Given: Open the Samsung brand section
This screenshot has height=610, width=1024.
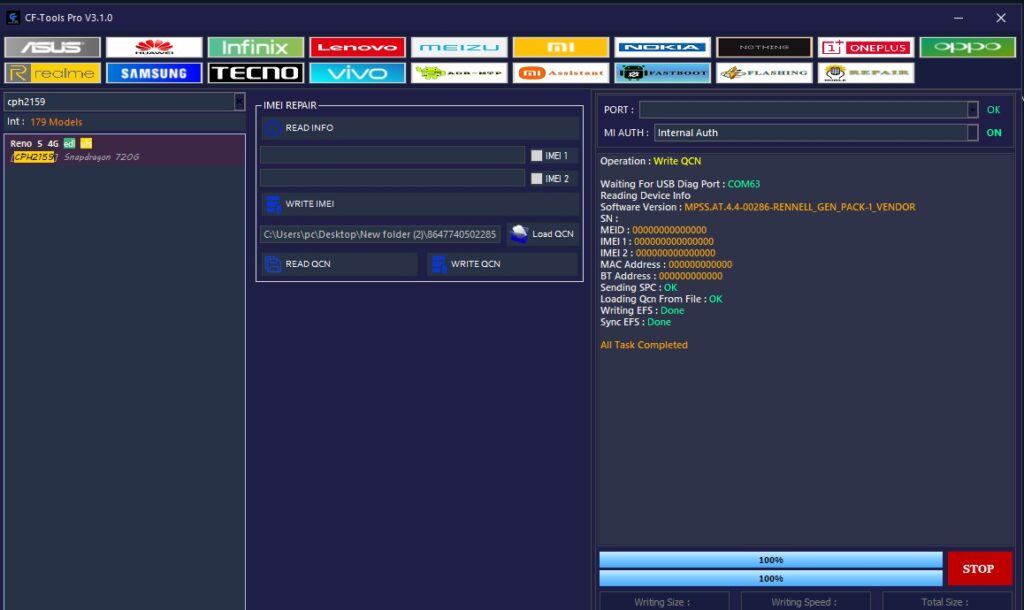Looking at the screenshot, I should click(154, 73).
